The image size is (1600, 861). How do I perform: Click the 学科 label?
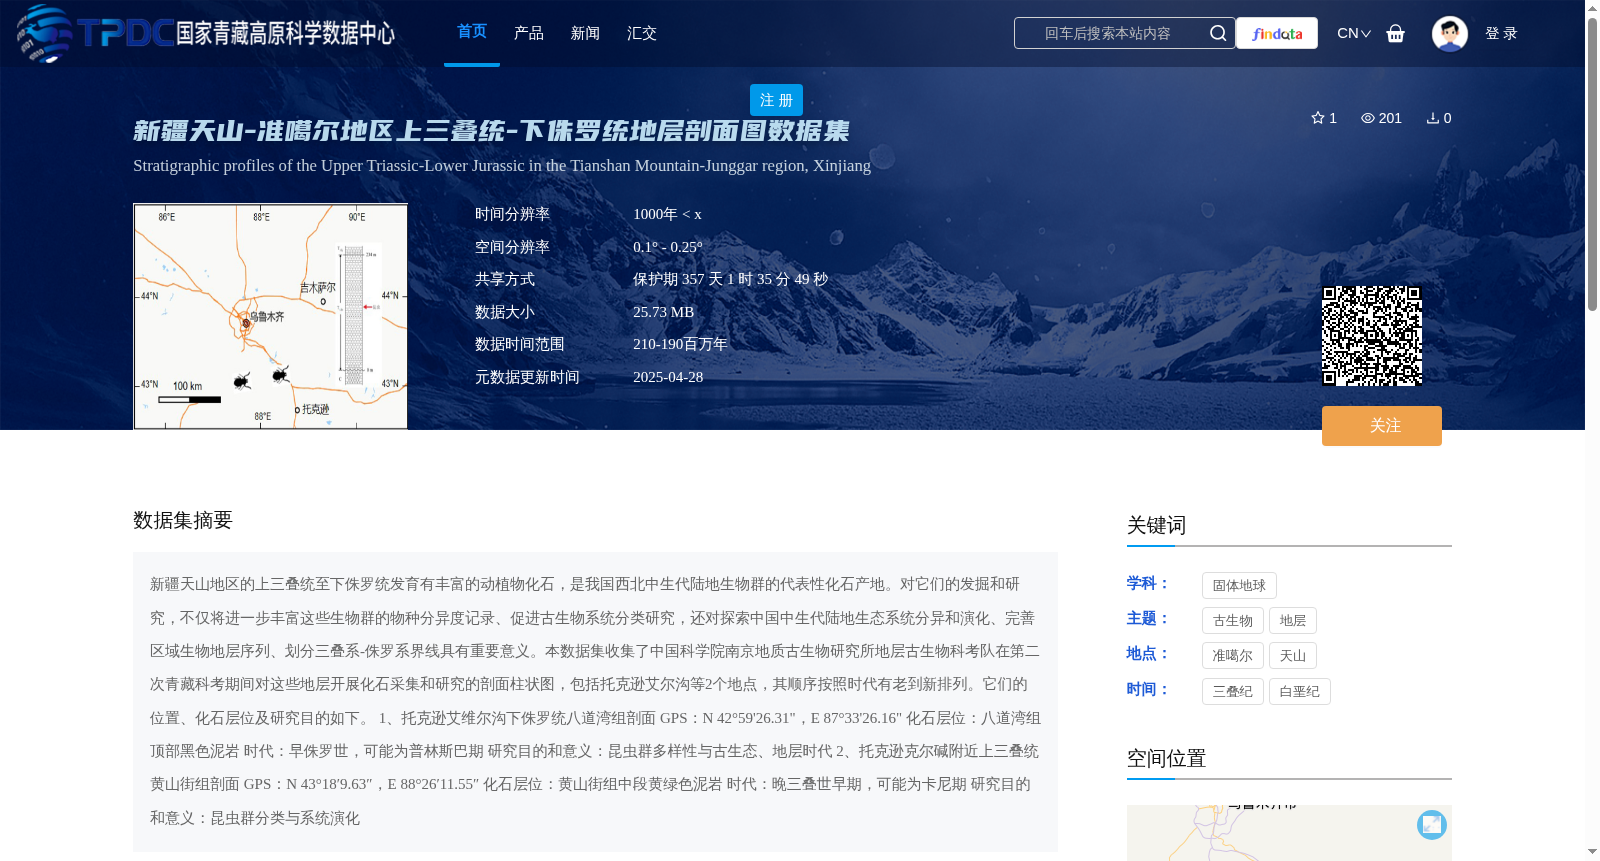click(1148, 583)
